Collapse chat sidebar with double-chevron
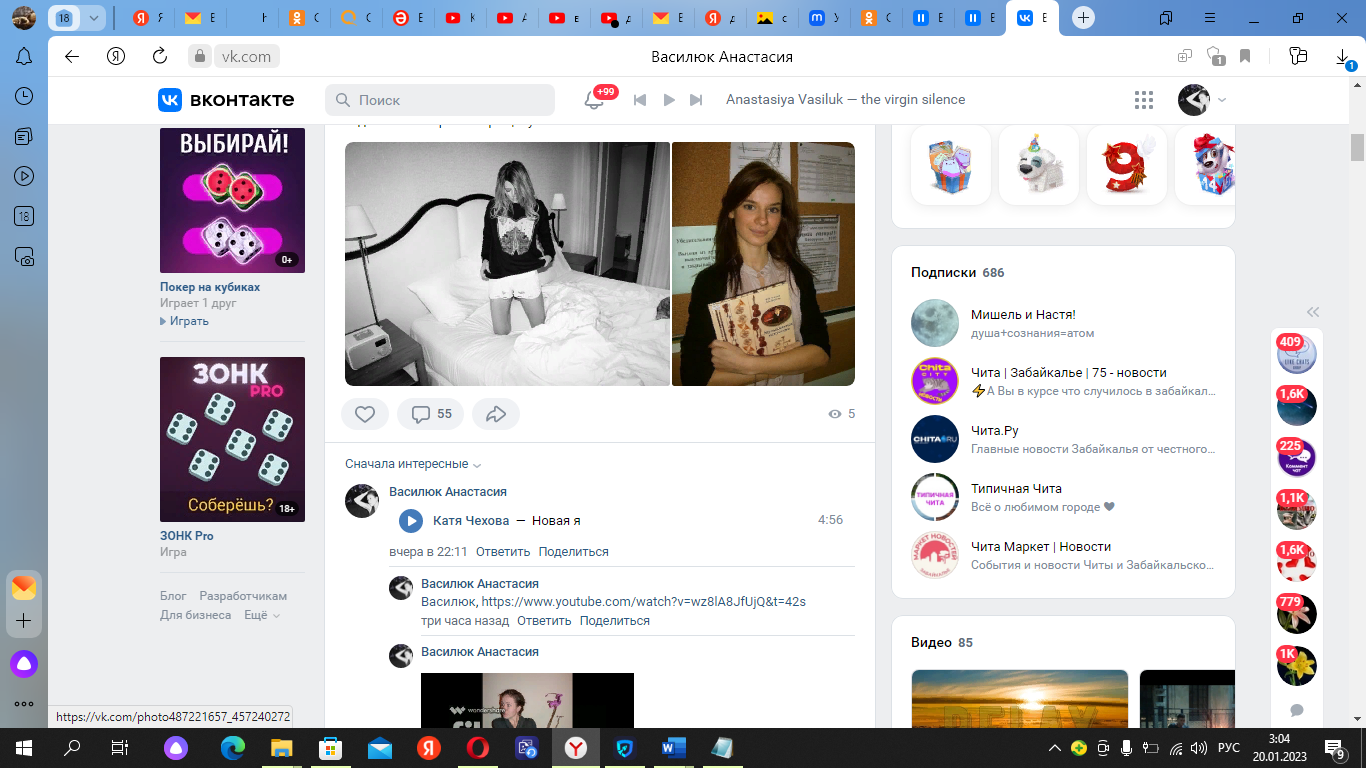The height and width of the screenshot is (768, 1366). pyautogui.click(x=1313, y=311)
